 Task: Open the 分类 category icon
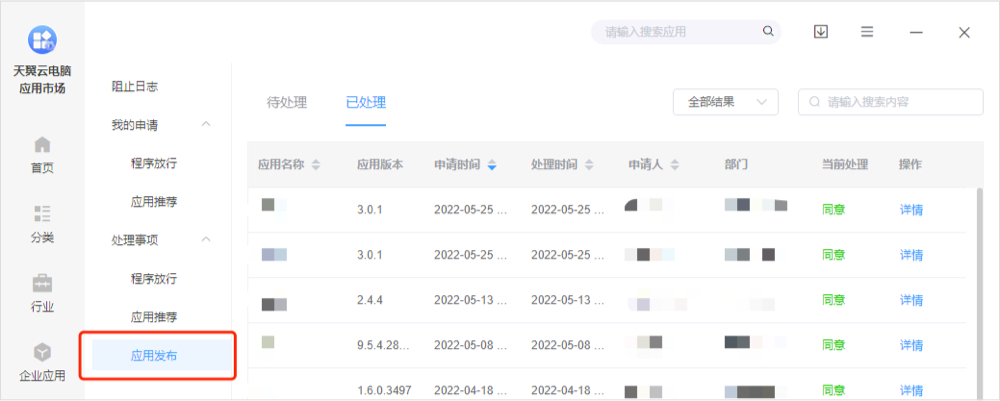click(42, 214)
